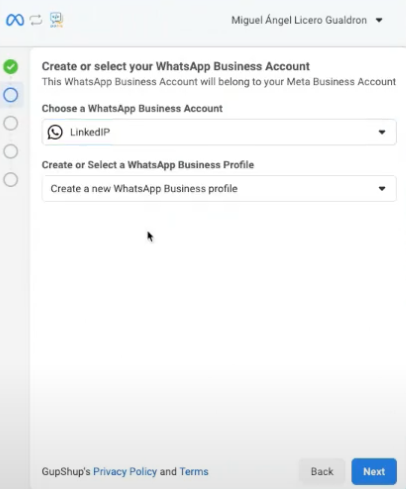Click the Create or select your WhatsApp heading
The height and width of the screenshot is (489, 406).
[176, 66]
